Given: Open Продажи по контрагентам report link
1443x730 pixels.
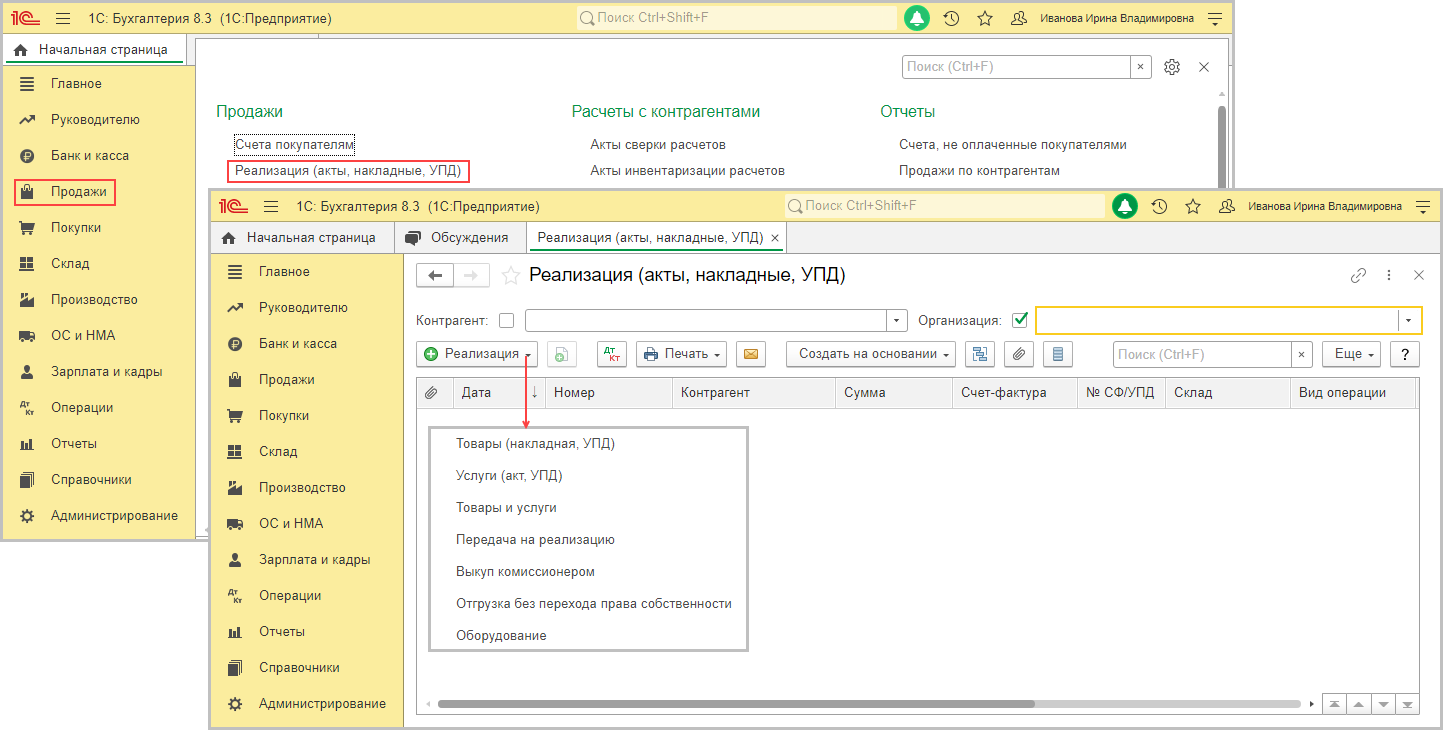Looking at the screenshot, I should click(x=979, y=171).
